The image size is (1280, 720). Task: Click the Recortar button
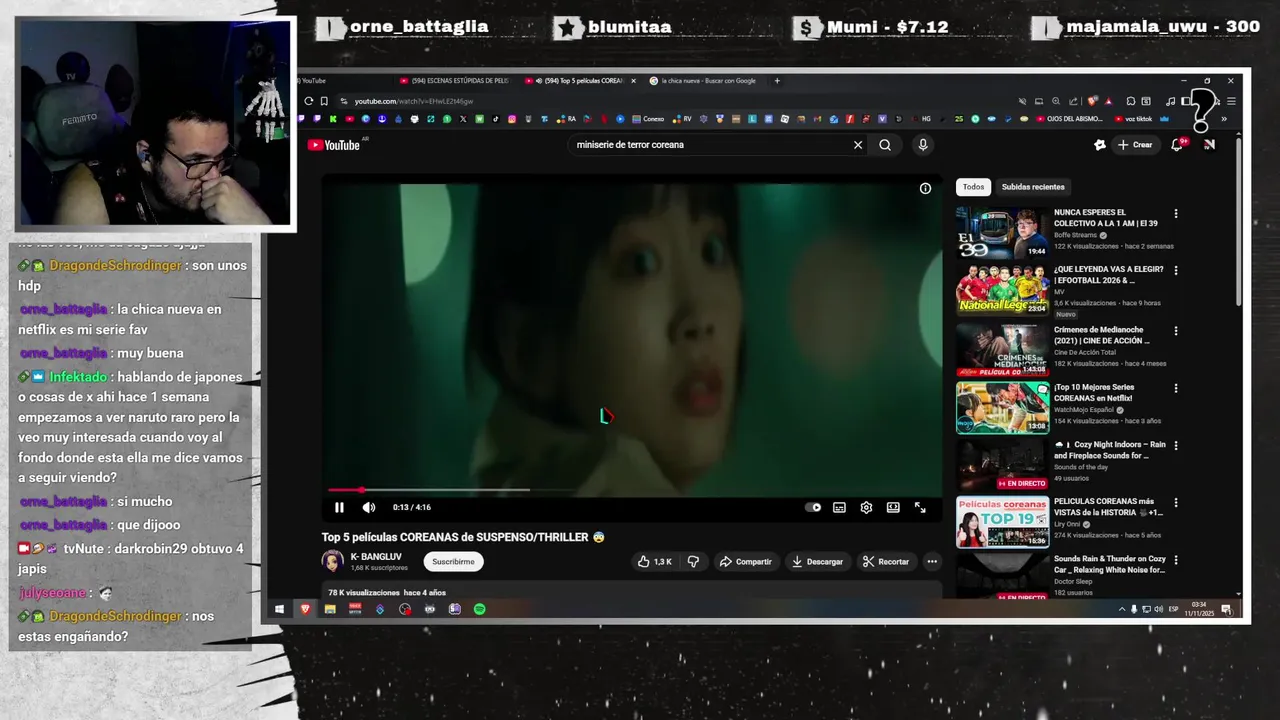click(886, 562)
